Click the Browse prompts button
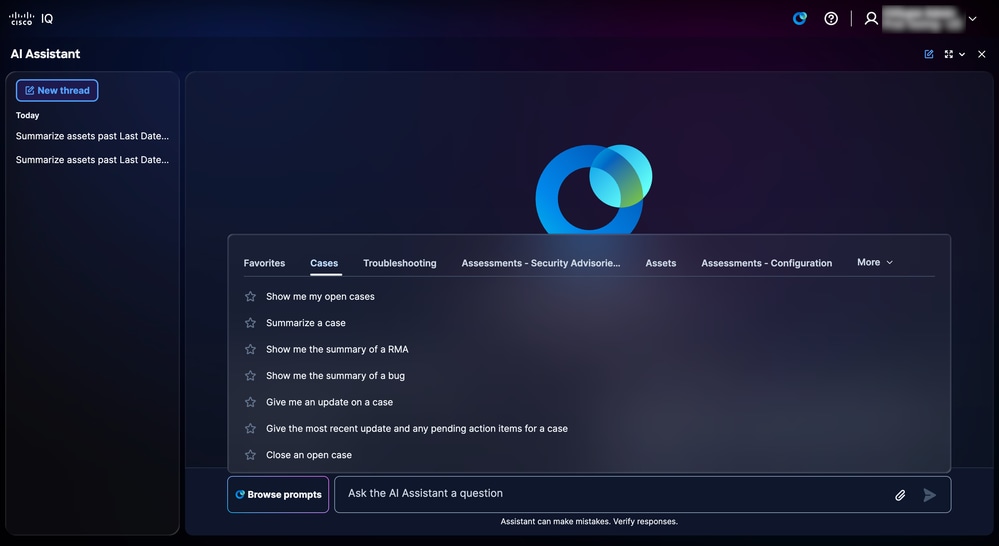Viewport: 999px width, 546px height. [278, 494]
